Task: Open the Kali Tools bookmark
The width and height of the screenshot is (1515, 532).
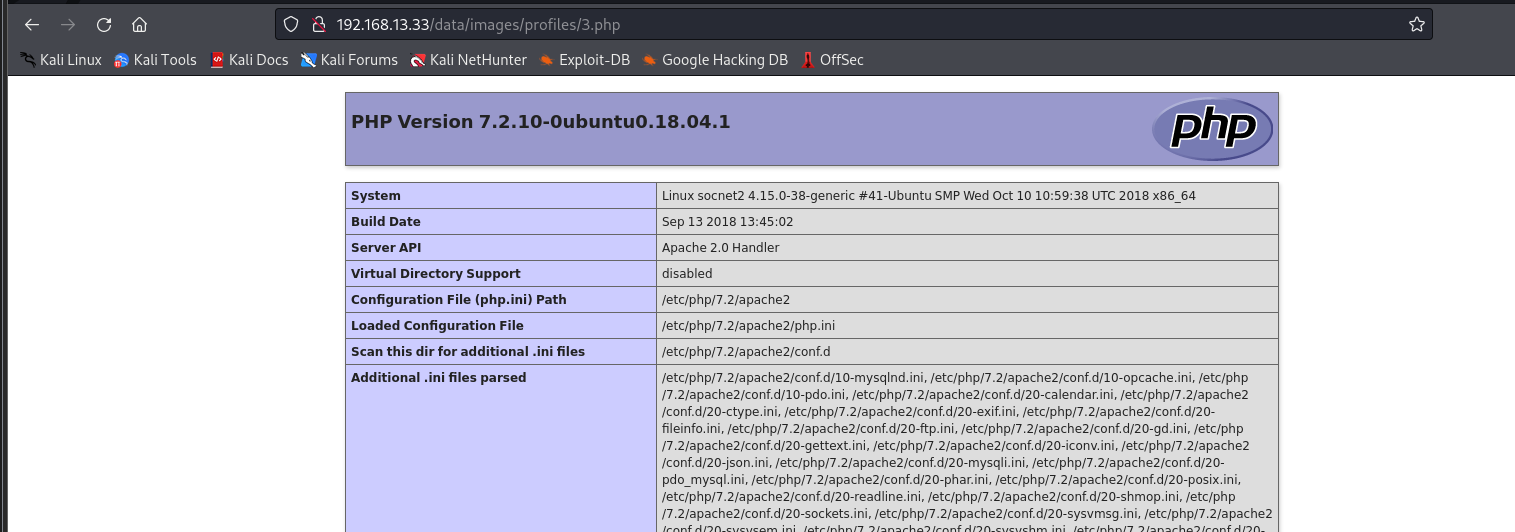Action: coord(155,60)
